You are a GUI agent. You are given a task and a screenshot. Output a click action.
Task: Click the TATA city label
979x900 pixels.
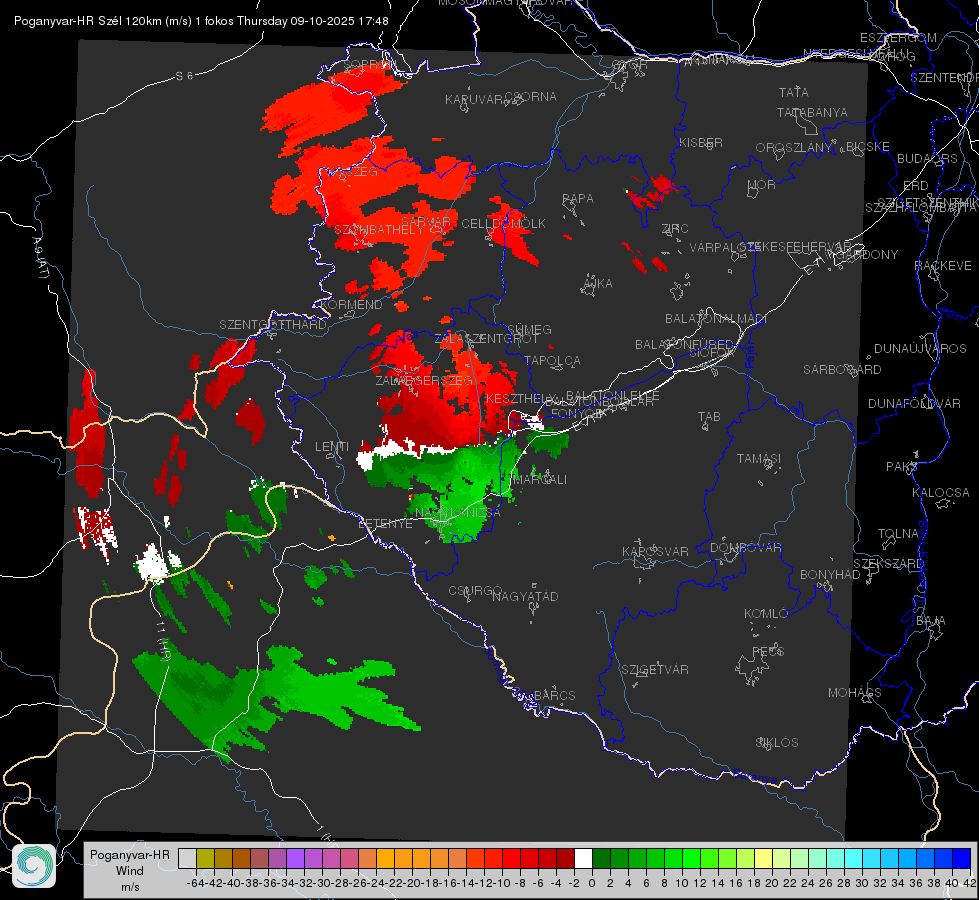[794, 92]
